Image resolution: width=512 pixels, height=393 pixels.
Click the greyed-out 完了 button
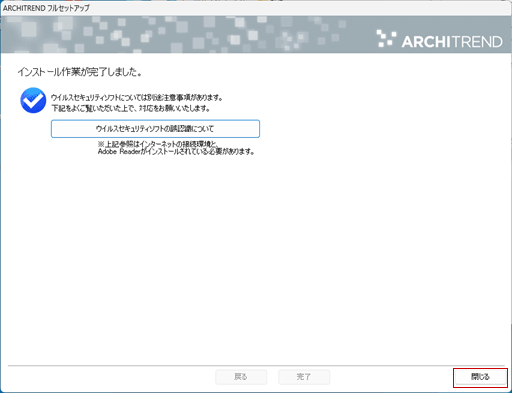pos(304,377)
